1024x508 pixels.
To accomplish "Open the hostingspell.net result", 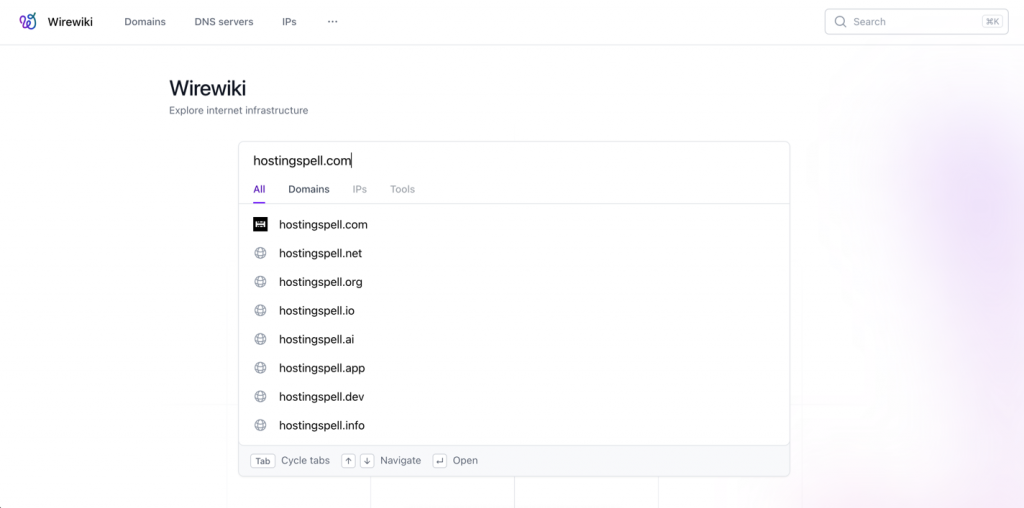I will (514, 253).
